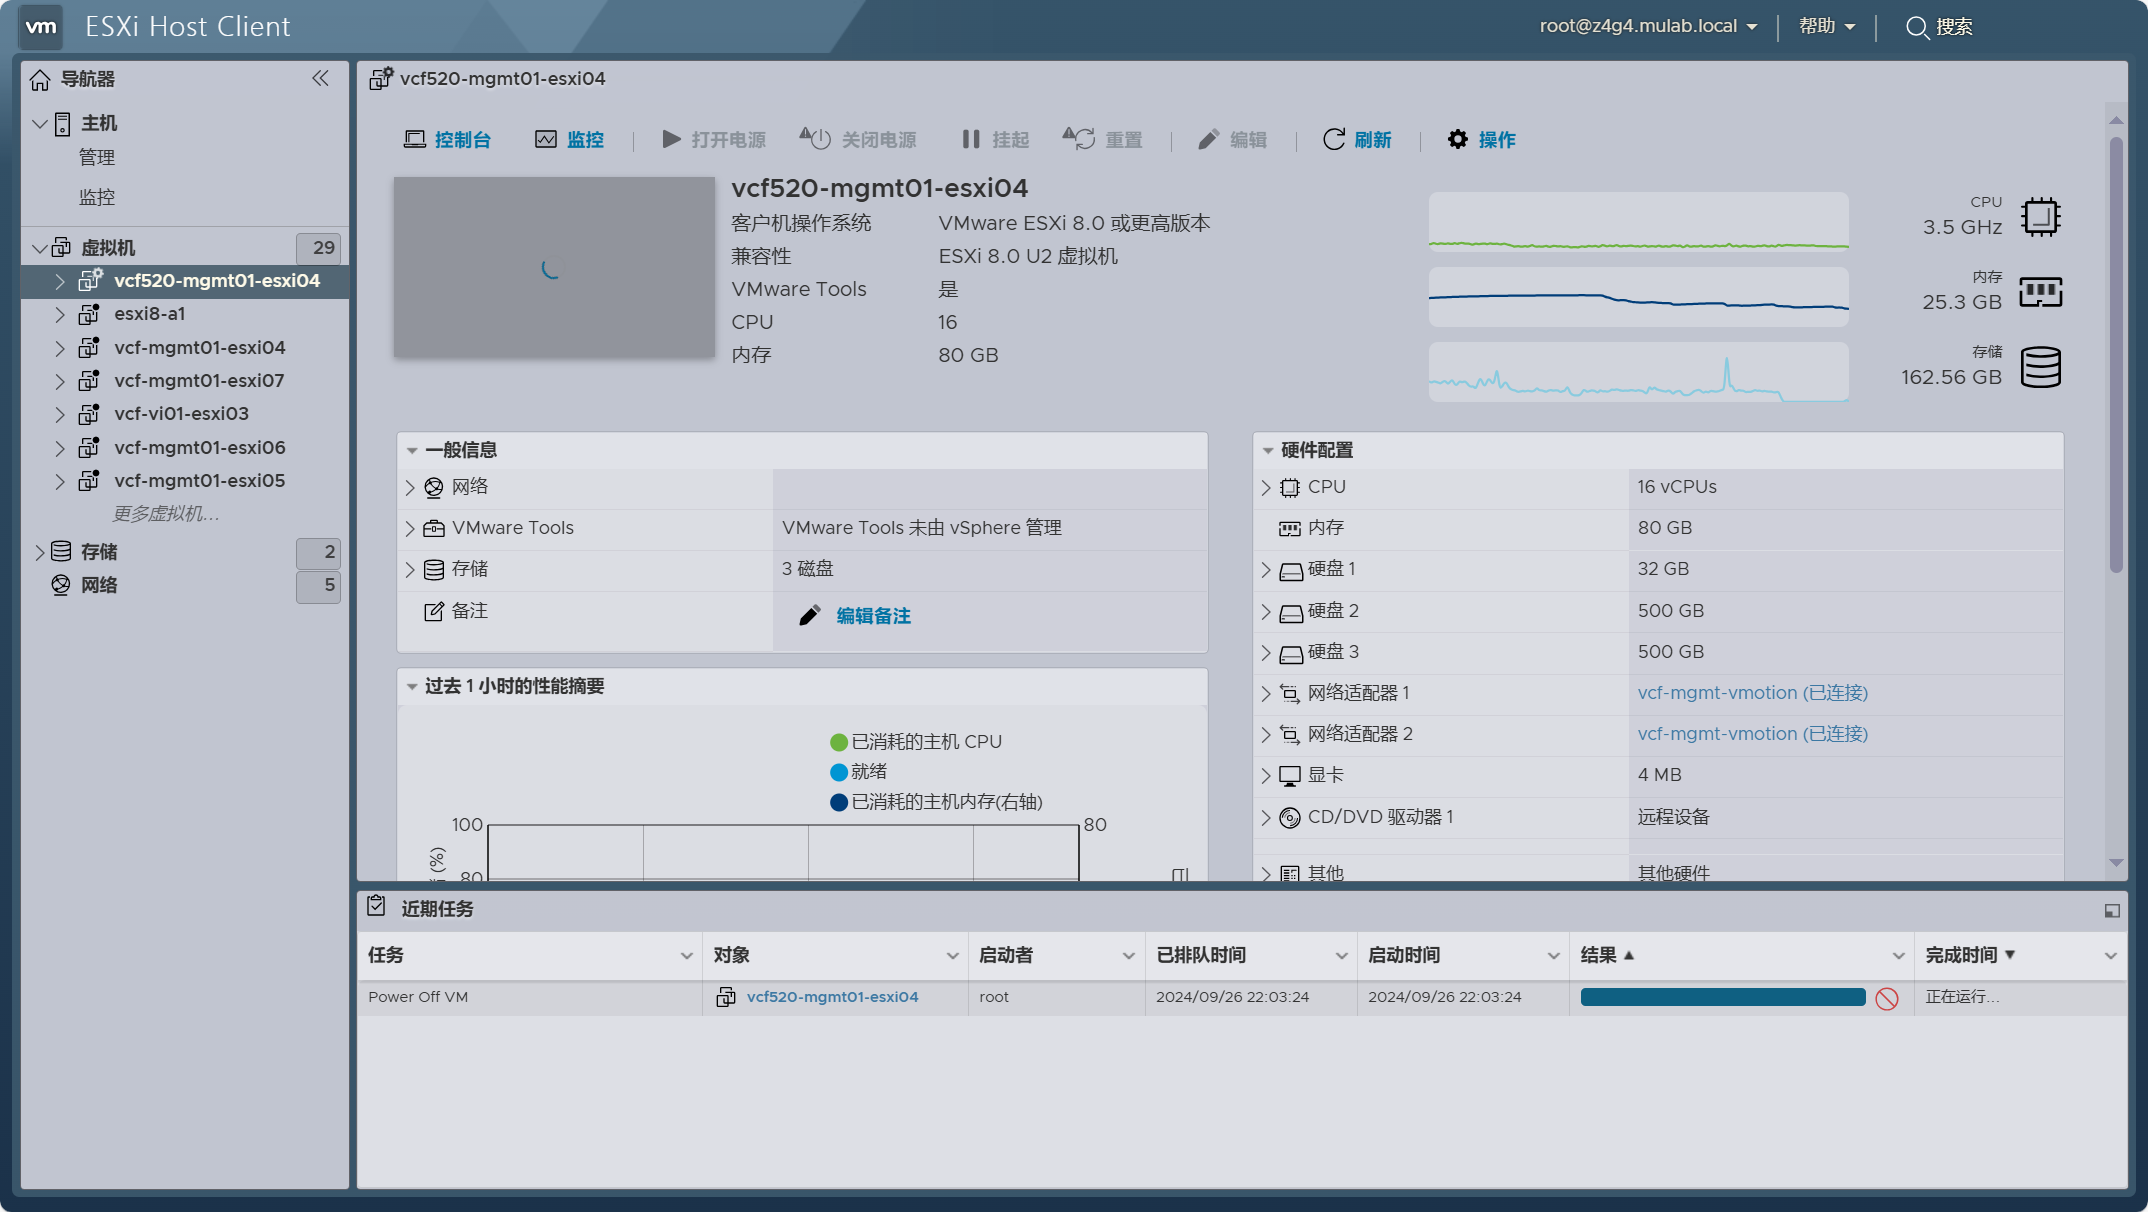Click the 29 count badge beside 虚拟机
Screen dimensions: 2148x1212
pos(318,248)
